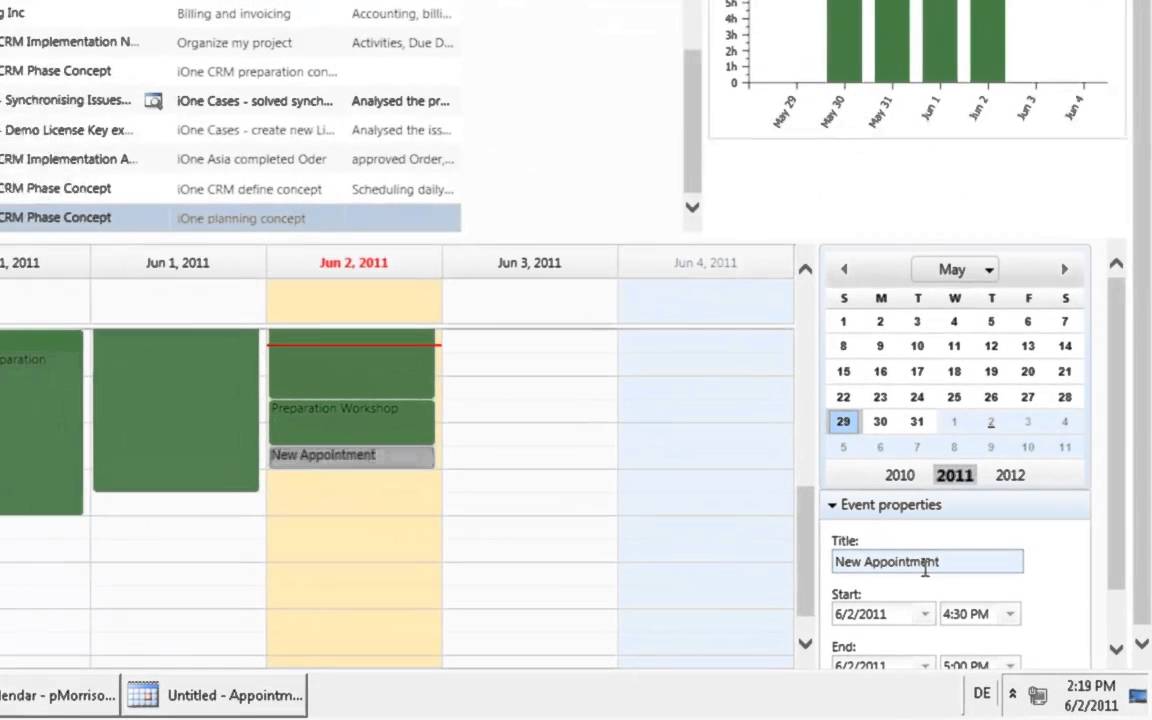
Task: Click the Title field New Appointment
Action: click(927, 562)
